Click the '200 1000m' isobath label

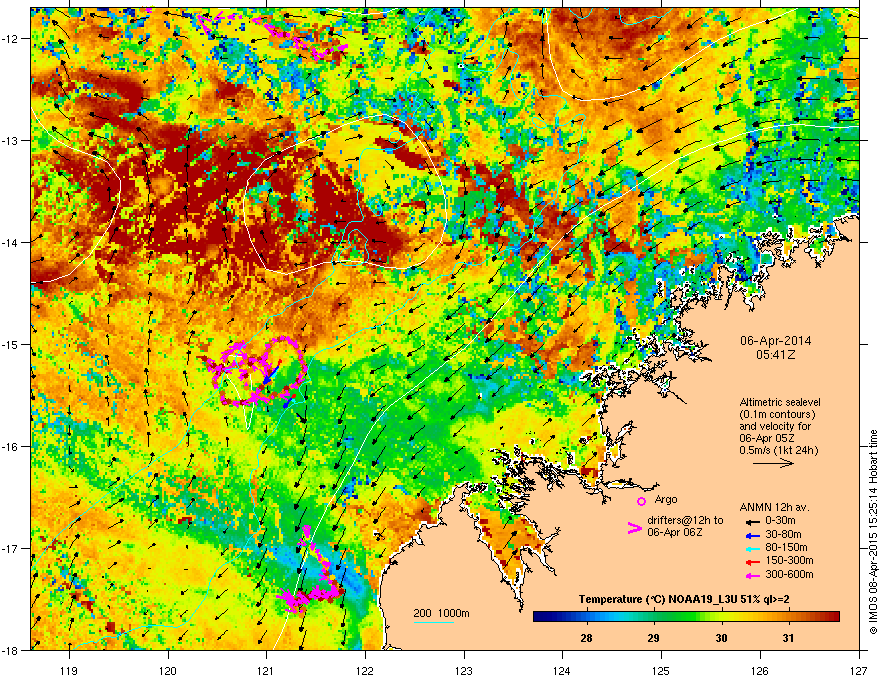point(441,613)
